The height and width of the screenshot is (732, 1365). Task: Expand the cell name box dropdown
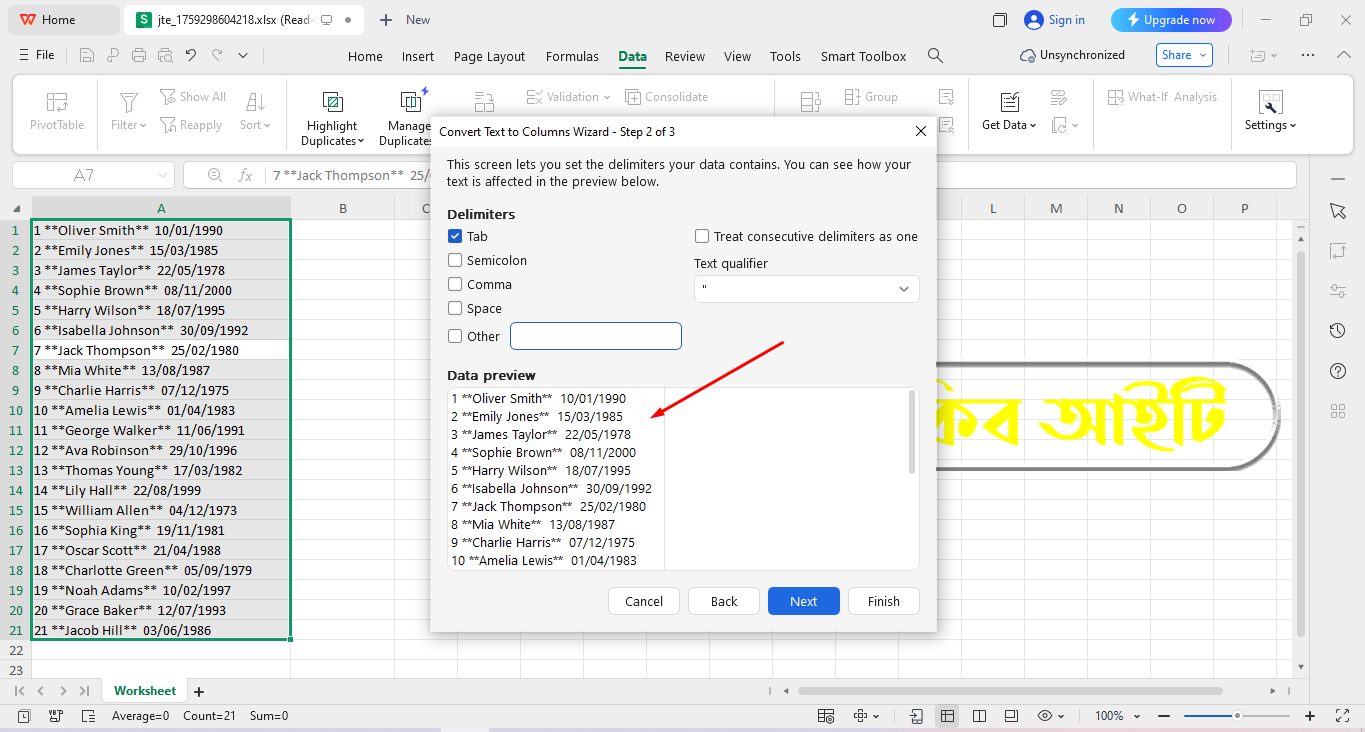163,175
